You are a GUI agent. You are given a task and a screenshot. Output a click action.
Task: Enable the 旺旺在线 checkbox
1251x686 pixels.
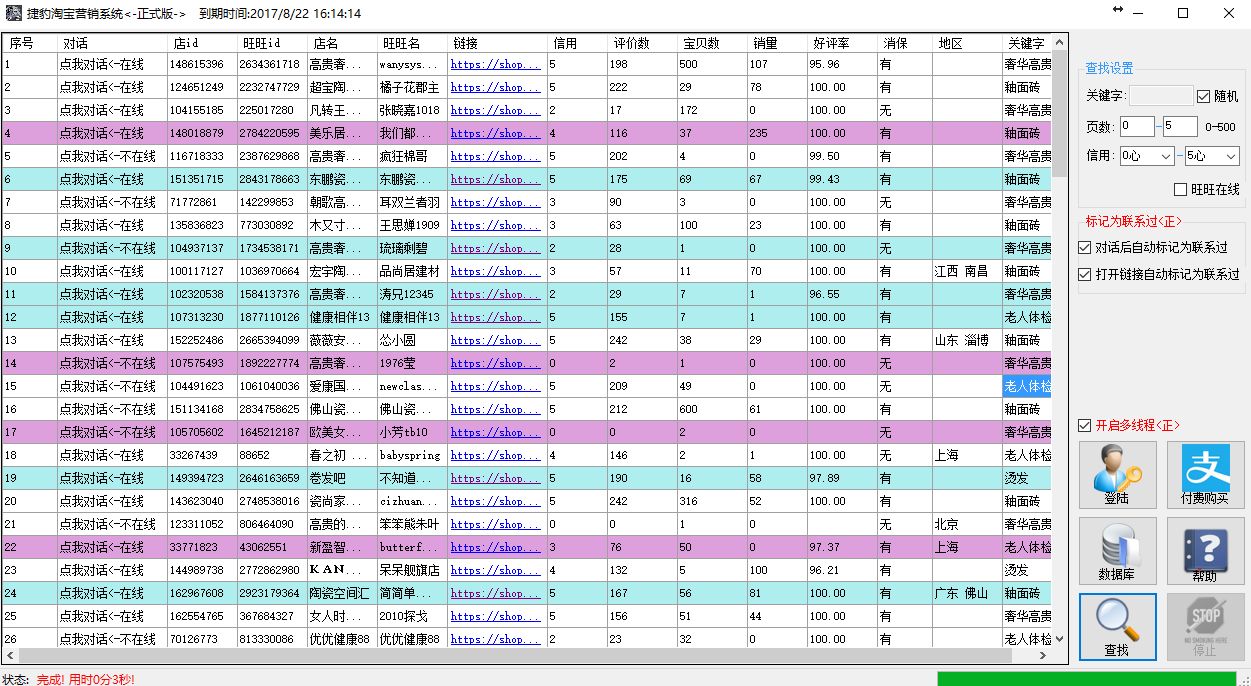(x=1181, y=189)
